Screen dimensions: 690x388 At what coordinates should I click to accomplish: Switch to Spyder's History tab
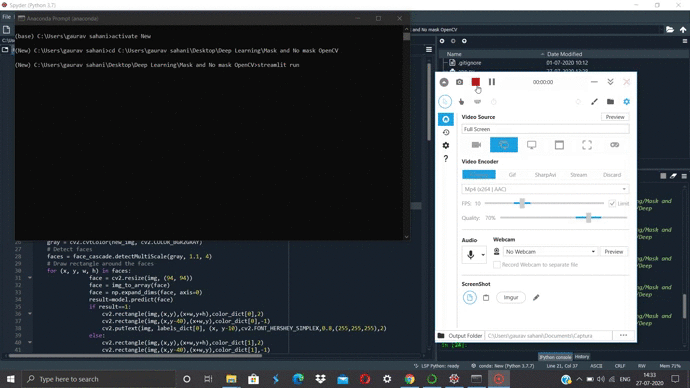point(582,357)
